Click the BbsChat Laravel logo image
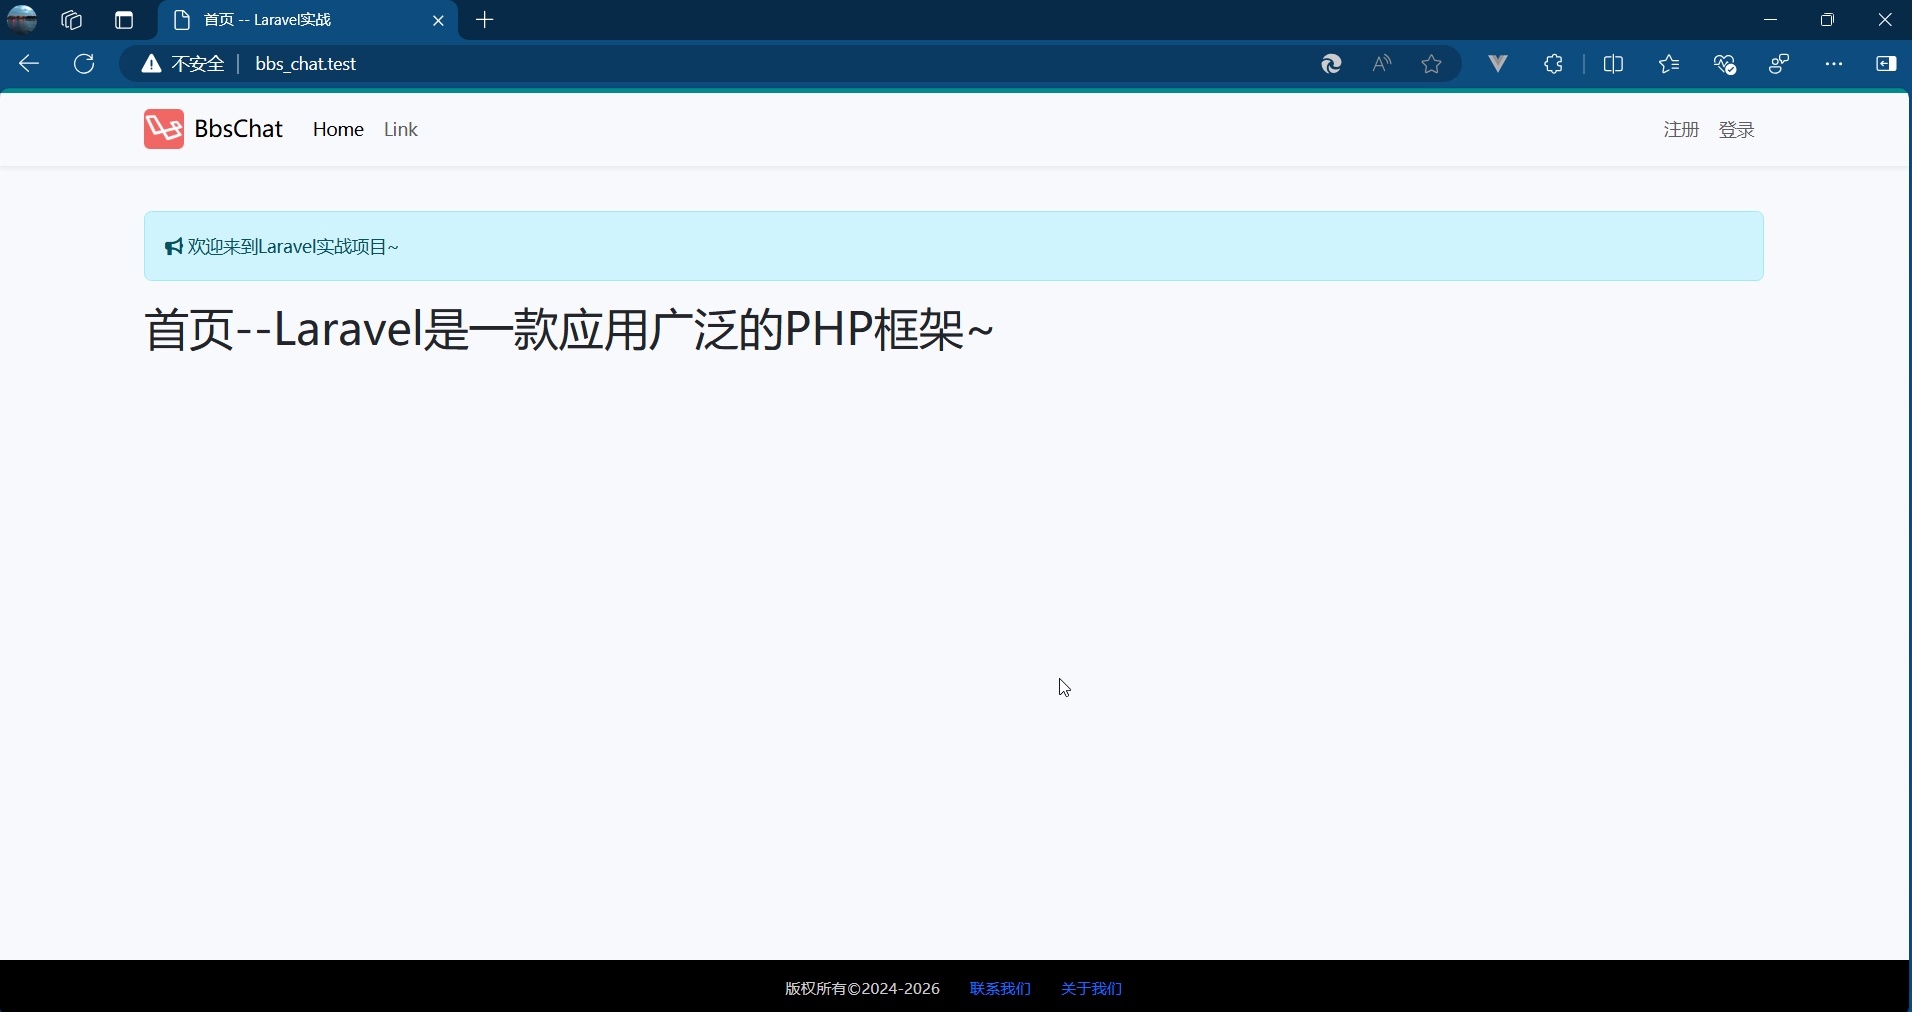This screenshot has width=1912, height=1012. (164, 129)
